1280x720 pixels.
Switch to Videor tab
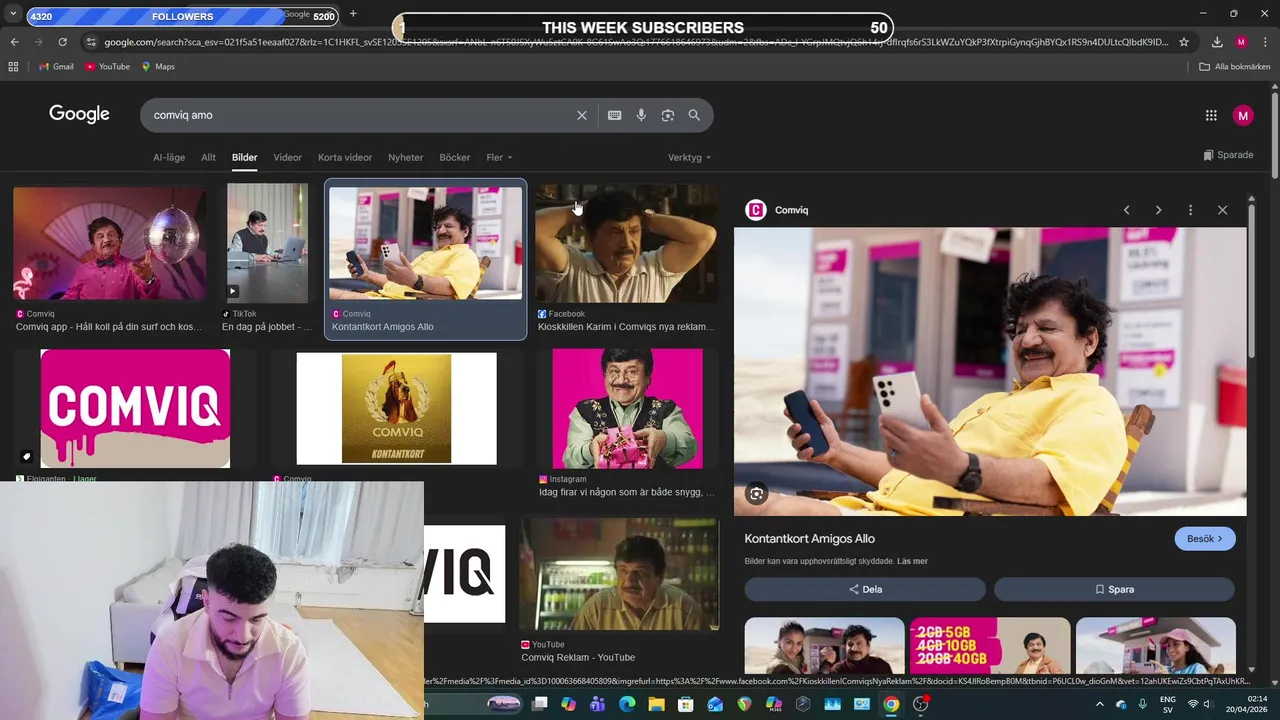288,157
